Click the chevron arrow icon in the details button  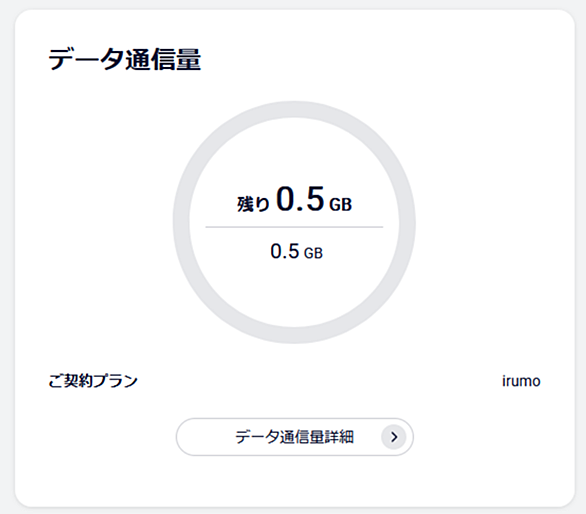[x=394, y=437]
